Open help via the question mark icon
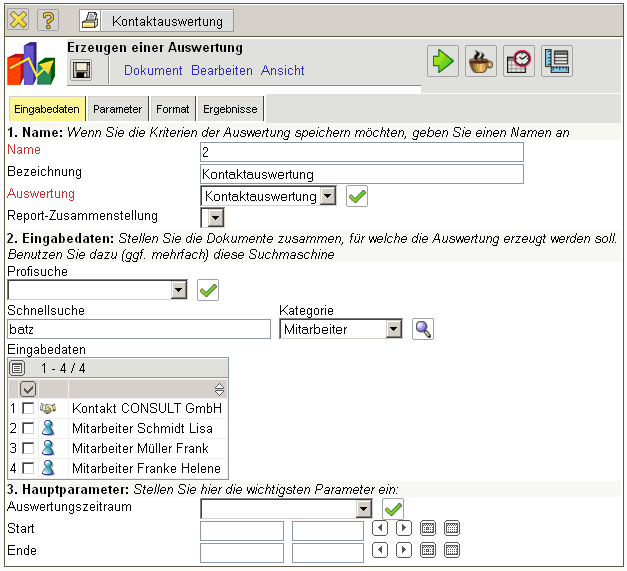 tap(48, 20)
